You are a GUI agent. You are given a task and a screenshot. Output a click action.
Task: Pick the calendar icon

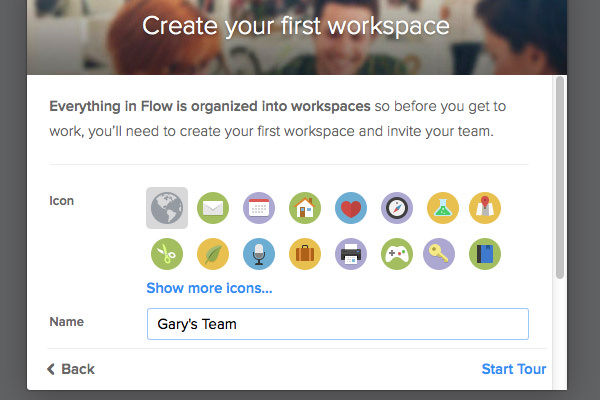pos(259,208)
